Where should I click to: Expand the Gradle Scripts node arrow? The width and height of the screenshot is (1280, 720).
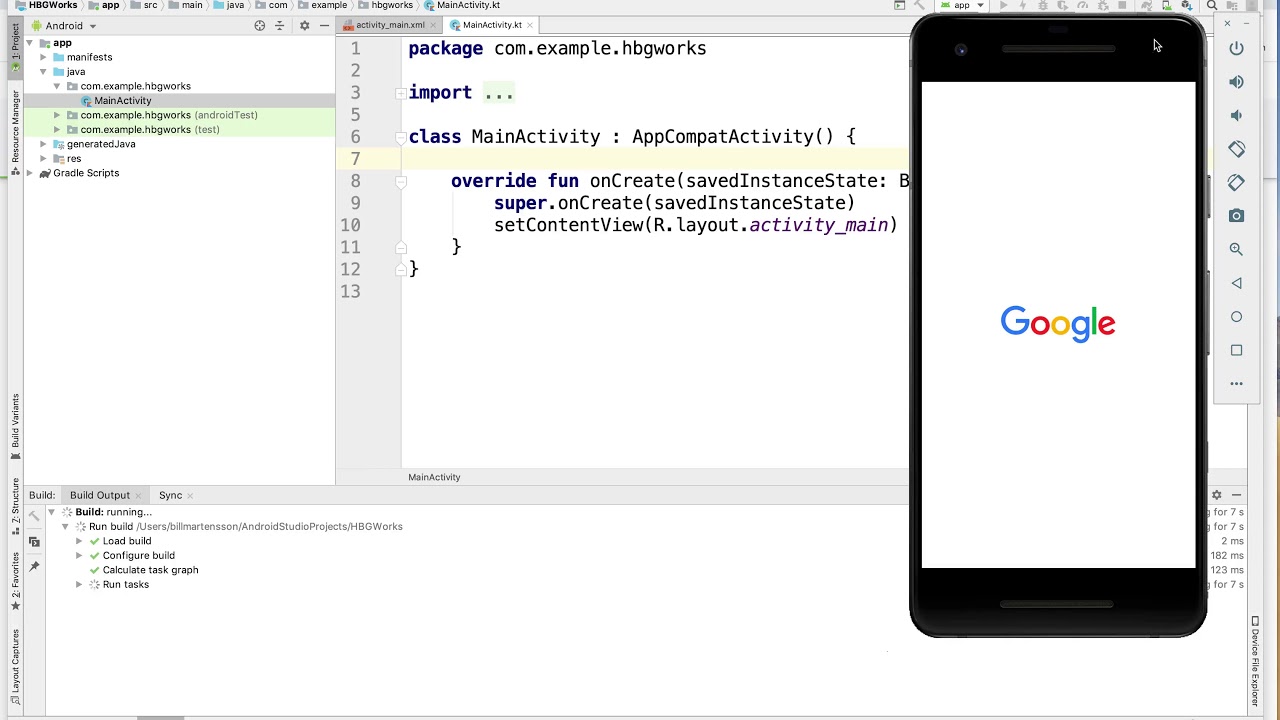pos(30,173)
